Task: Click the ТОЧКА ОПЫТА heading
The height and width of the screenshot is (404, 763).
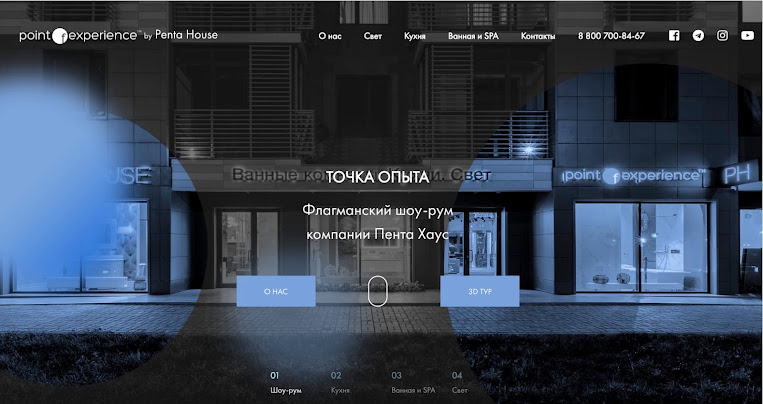Action: coord(377,177)
